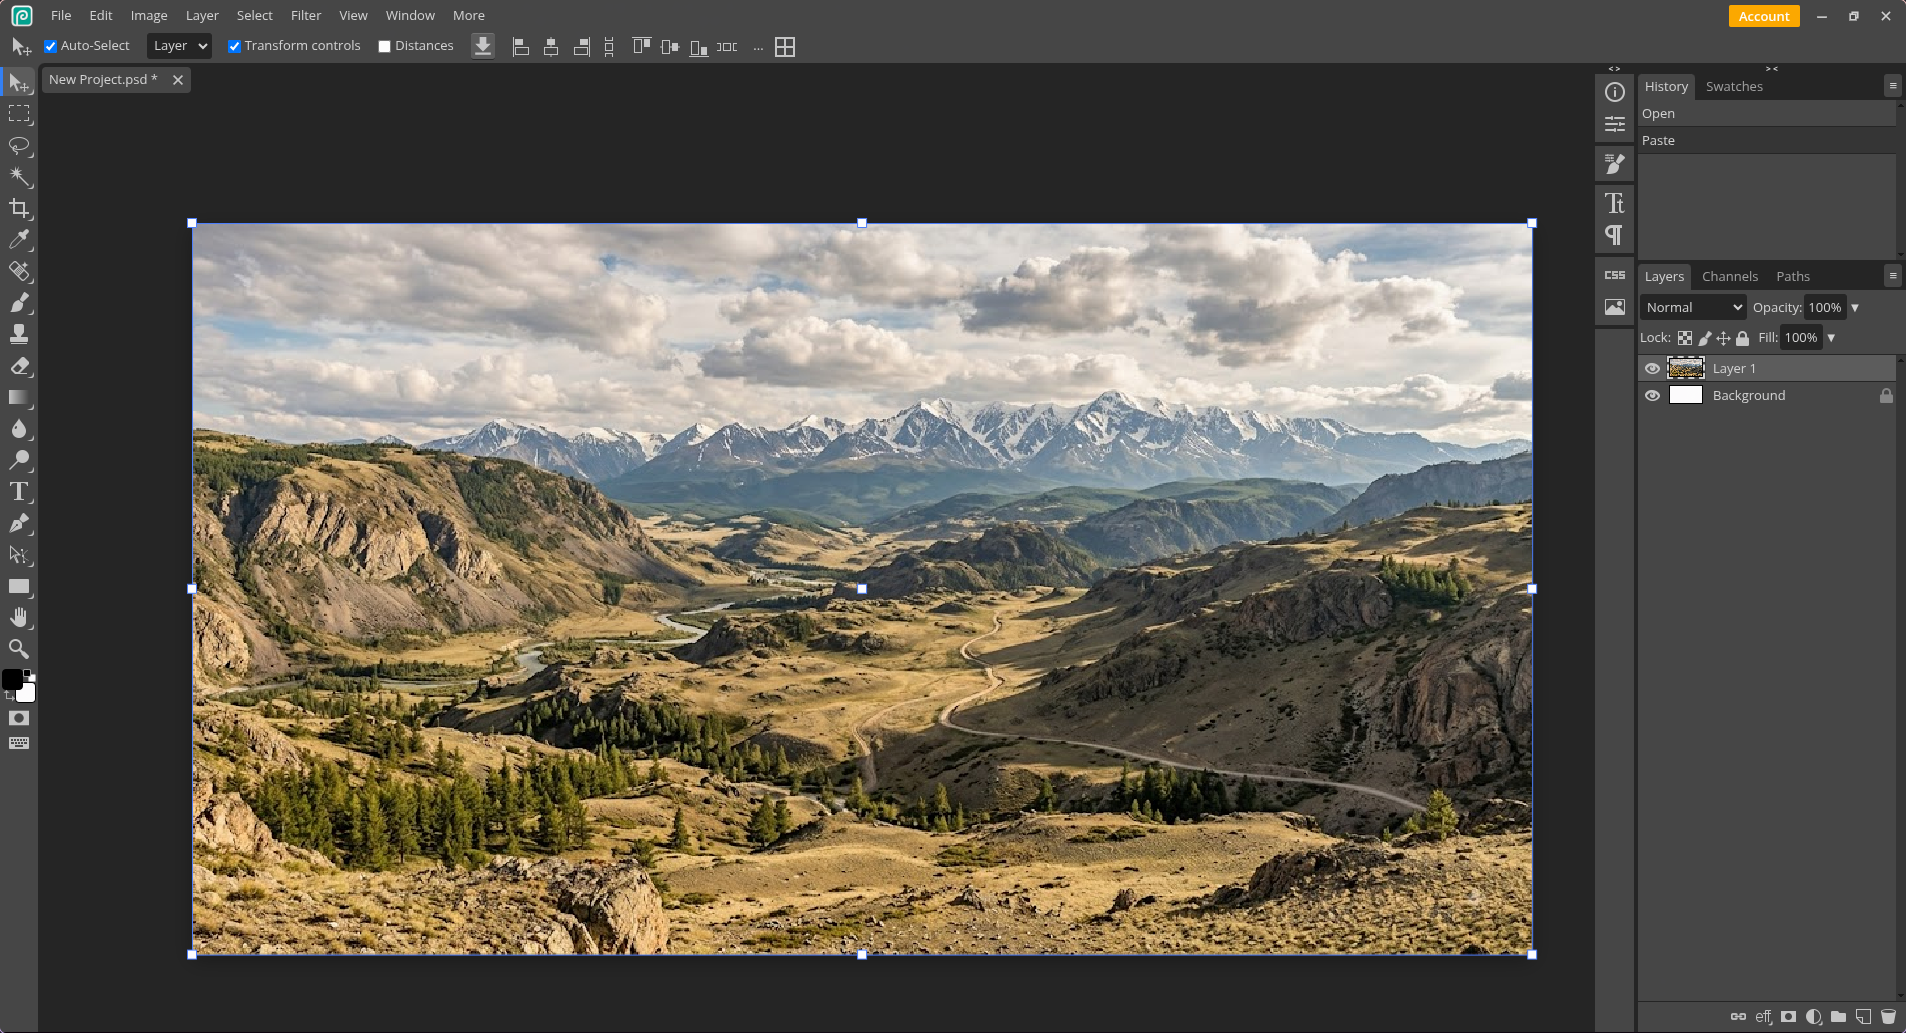1906x1033 pixels.
Task: Open the Normal blend mode dropdown
Action: [x=1693, y=307]
